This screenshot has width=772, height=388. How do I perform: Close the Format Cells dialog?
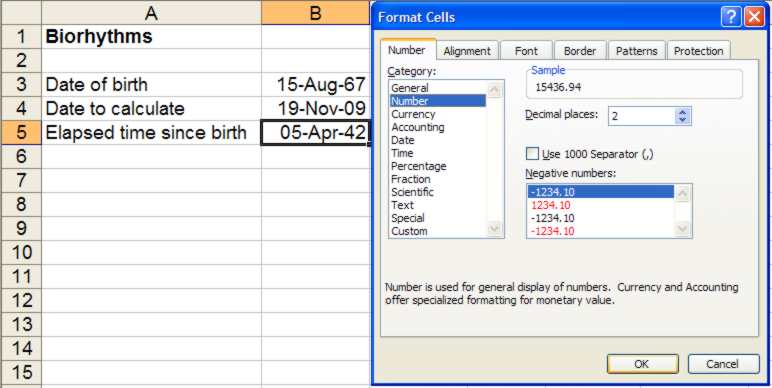pyautogui.click(x=754, y=17)
